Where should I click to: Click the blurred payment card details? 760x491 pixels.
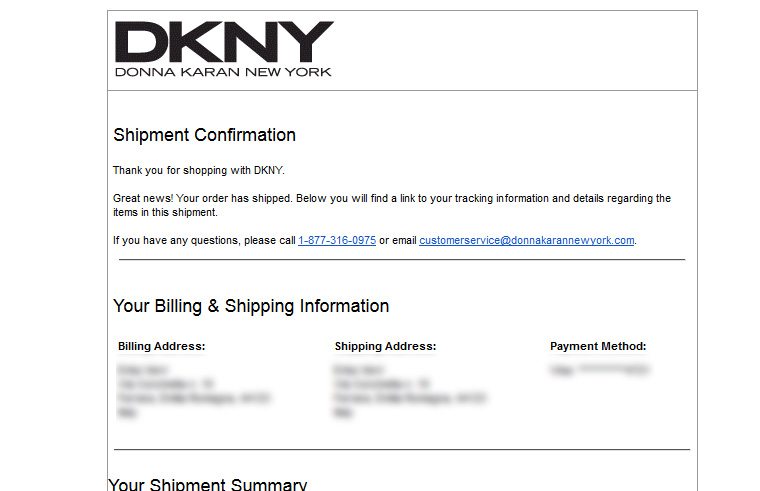[600, 370]
